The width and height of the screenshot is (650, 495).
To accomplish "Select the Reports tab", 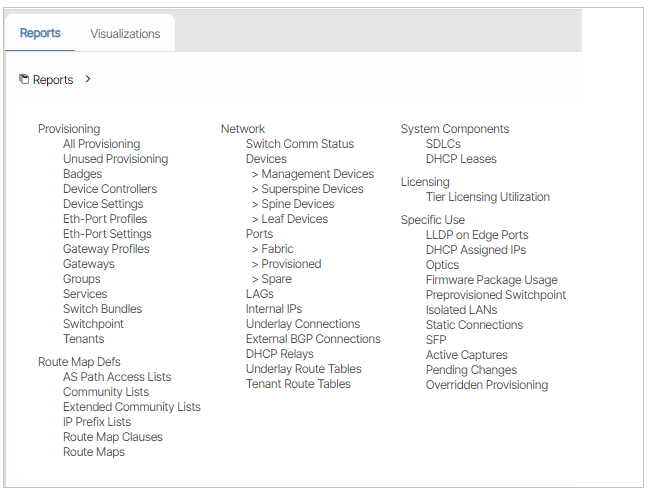I will click(40, 34).
